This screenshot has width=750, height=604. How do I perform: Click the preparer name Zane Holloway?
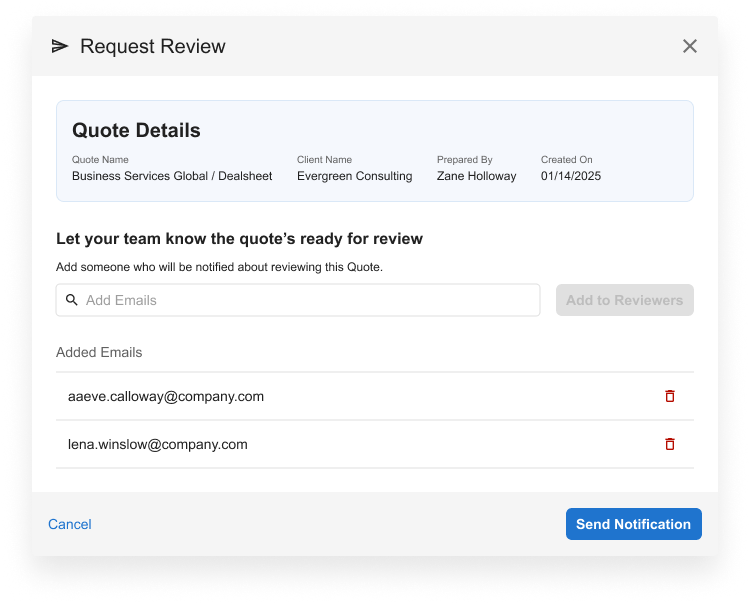476,176
